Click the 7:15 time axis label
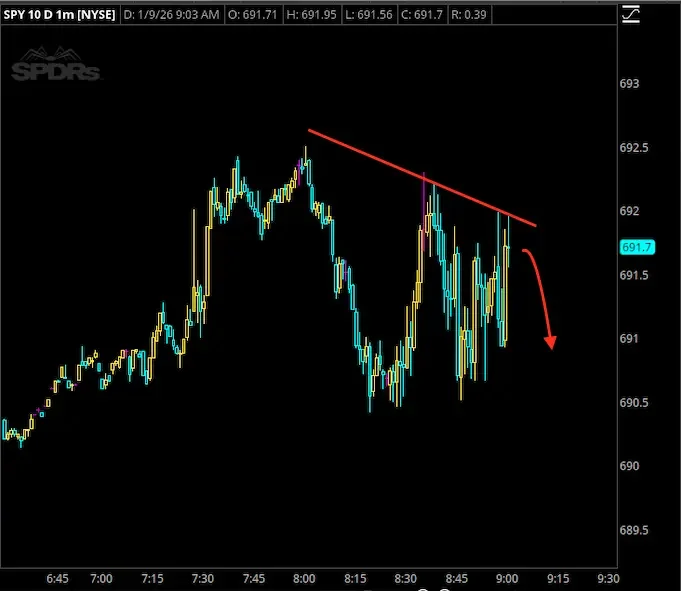Screen dimensions: 681x591 pyautogui.click(x=152, y=579)
